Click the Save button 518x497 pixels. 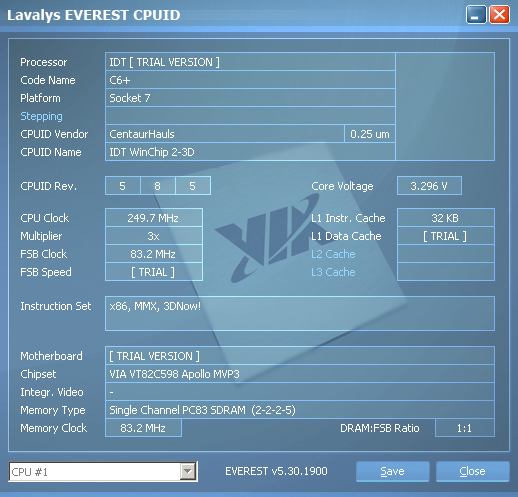click(x=392, y=471)
